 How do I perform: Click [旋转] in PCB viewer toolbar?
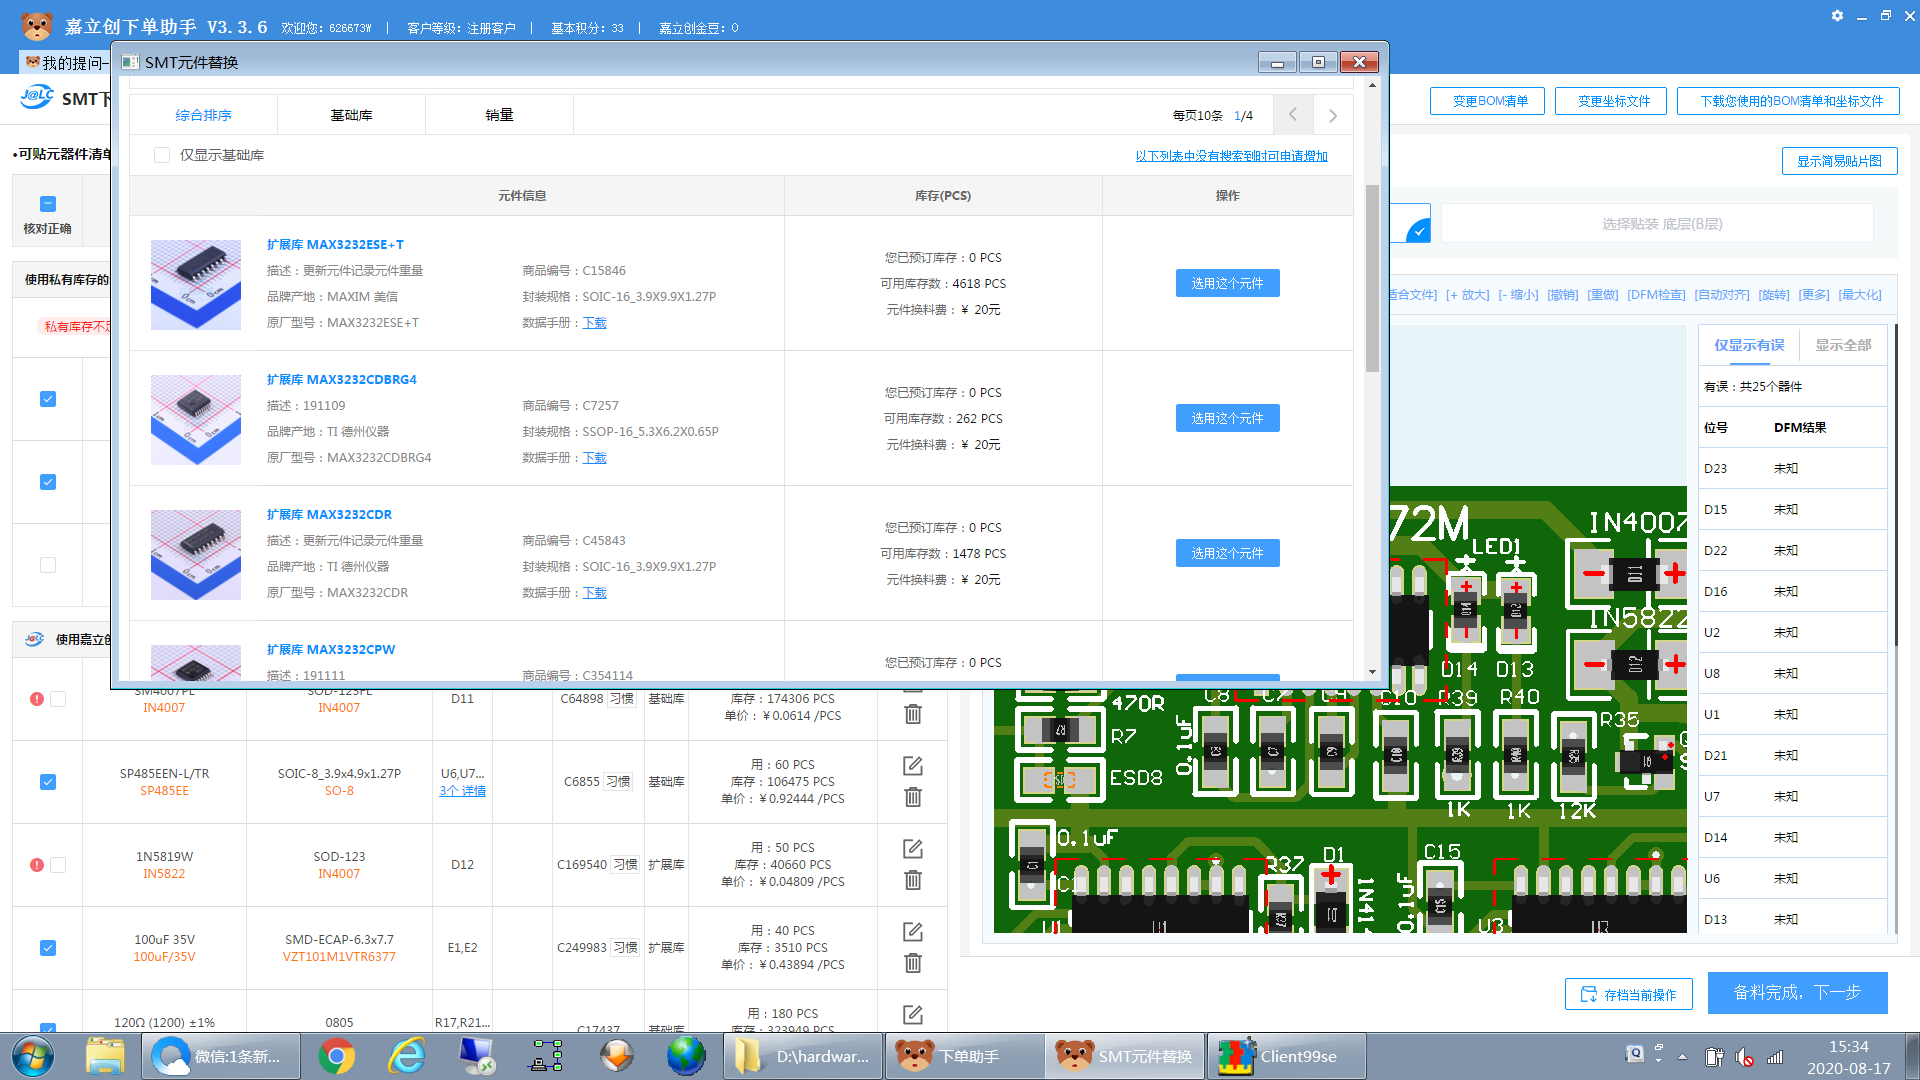1774,295
